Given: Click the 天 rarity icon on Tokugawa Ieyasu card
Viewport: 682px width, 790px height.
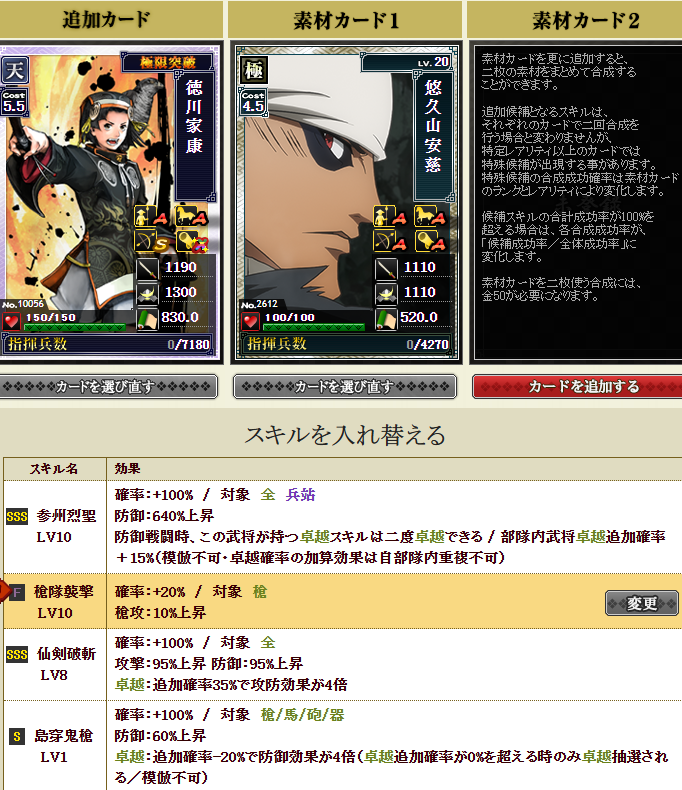Looking at the screenshot, I should [14, 70].
